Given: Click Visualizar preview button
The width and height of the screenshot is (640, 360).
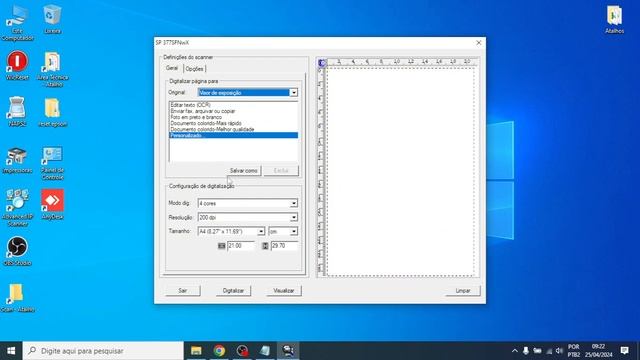Looking at the screenshot, I should coord(284,291).
